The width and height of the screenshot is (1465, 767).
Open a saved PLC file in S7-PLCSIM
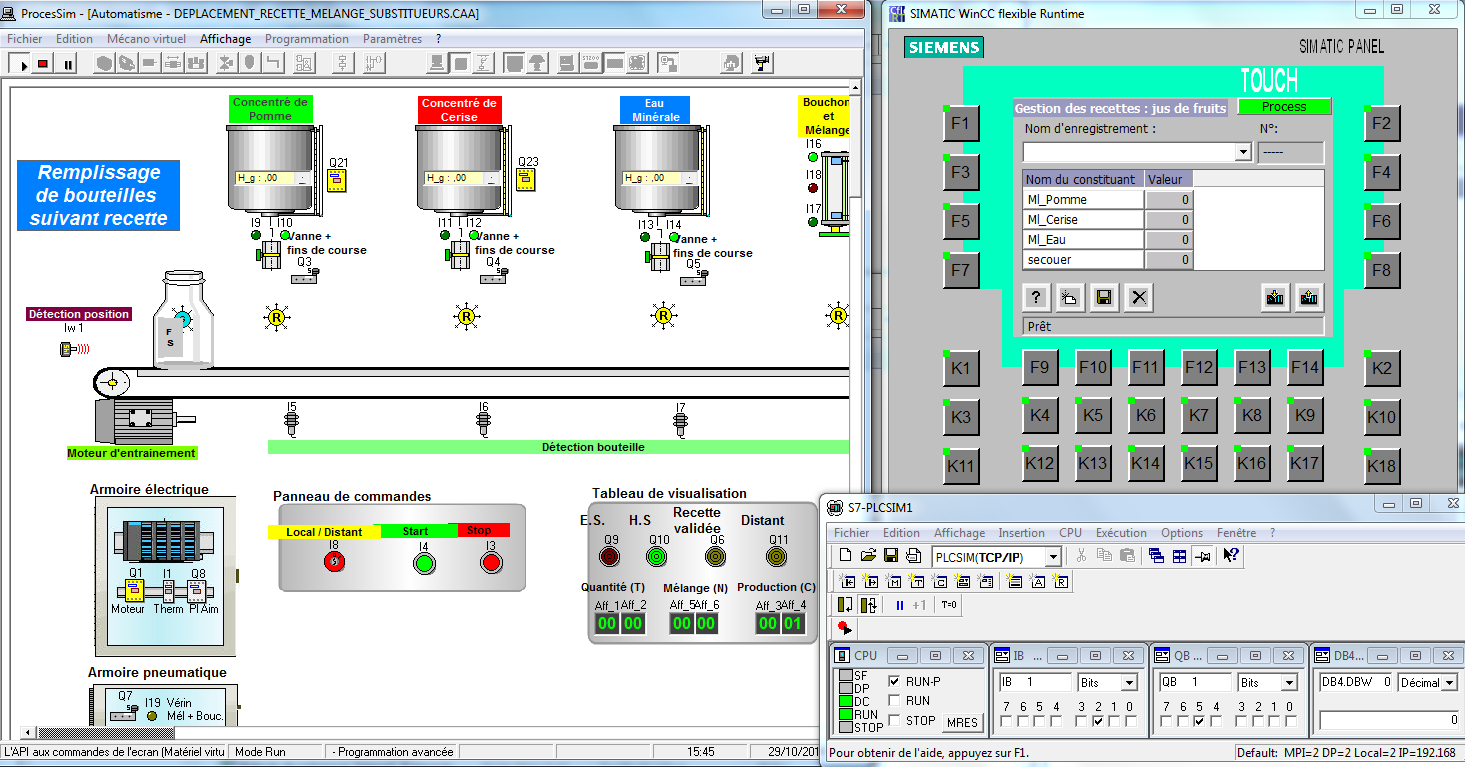click(x=868, y=556)
